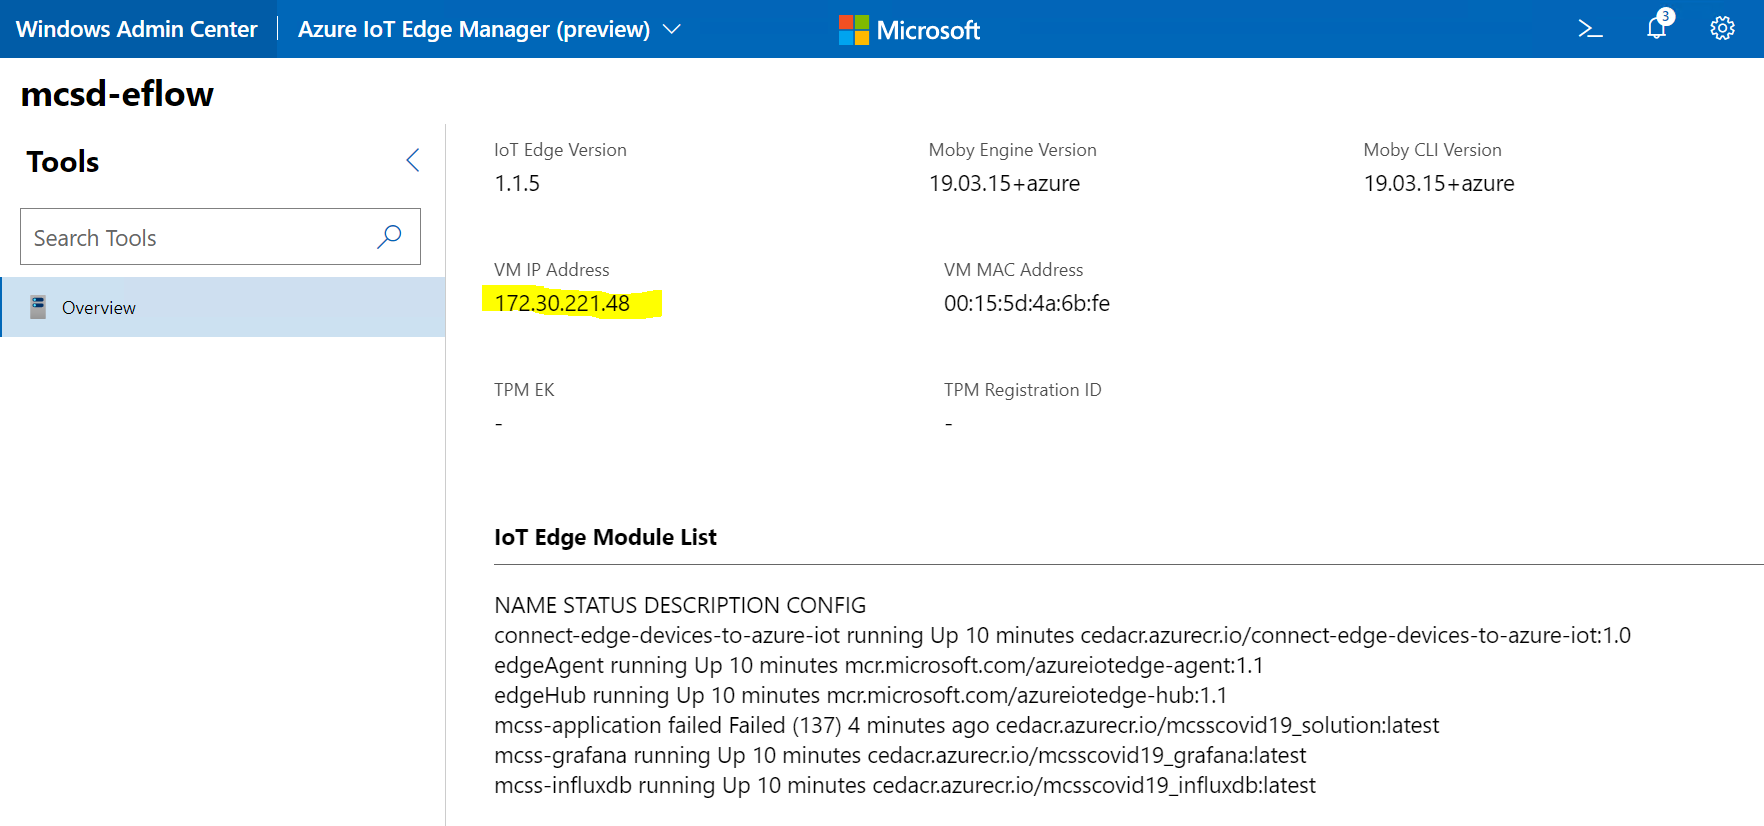Click the mcss-grafana module row
This screenshot has height=826, width=1764.
pyautogui.click(x=900, y=755)
